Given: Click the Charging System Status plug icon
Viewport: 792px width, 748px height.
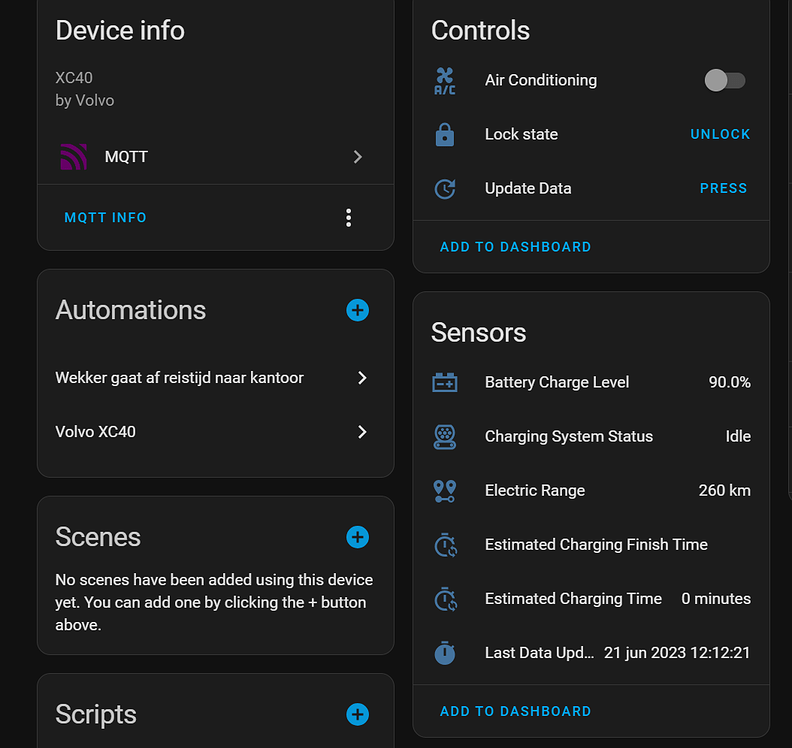Looking at the screenshot, I should point(445,436).
